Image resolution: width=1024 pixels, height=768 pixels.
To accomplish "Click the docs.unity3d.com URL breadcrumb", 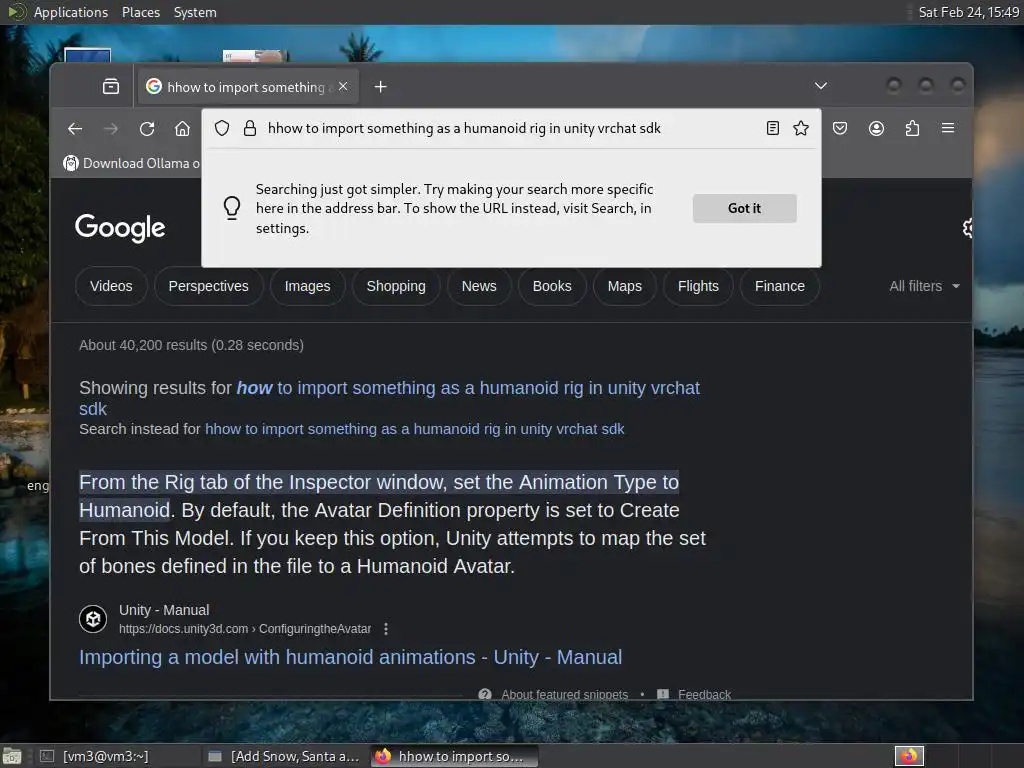I will (x=245, y=629).
